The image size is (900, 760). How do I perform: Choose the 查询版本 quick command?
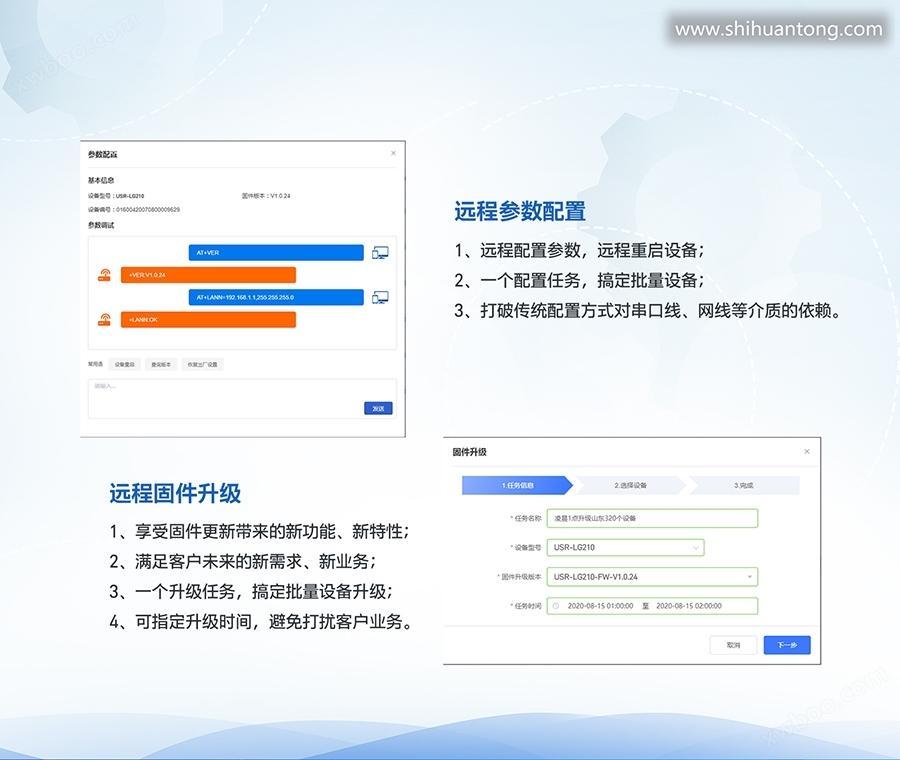160,365
